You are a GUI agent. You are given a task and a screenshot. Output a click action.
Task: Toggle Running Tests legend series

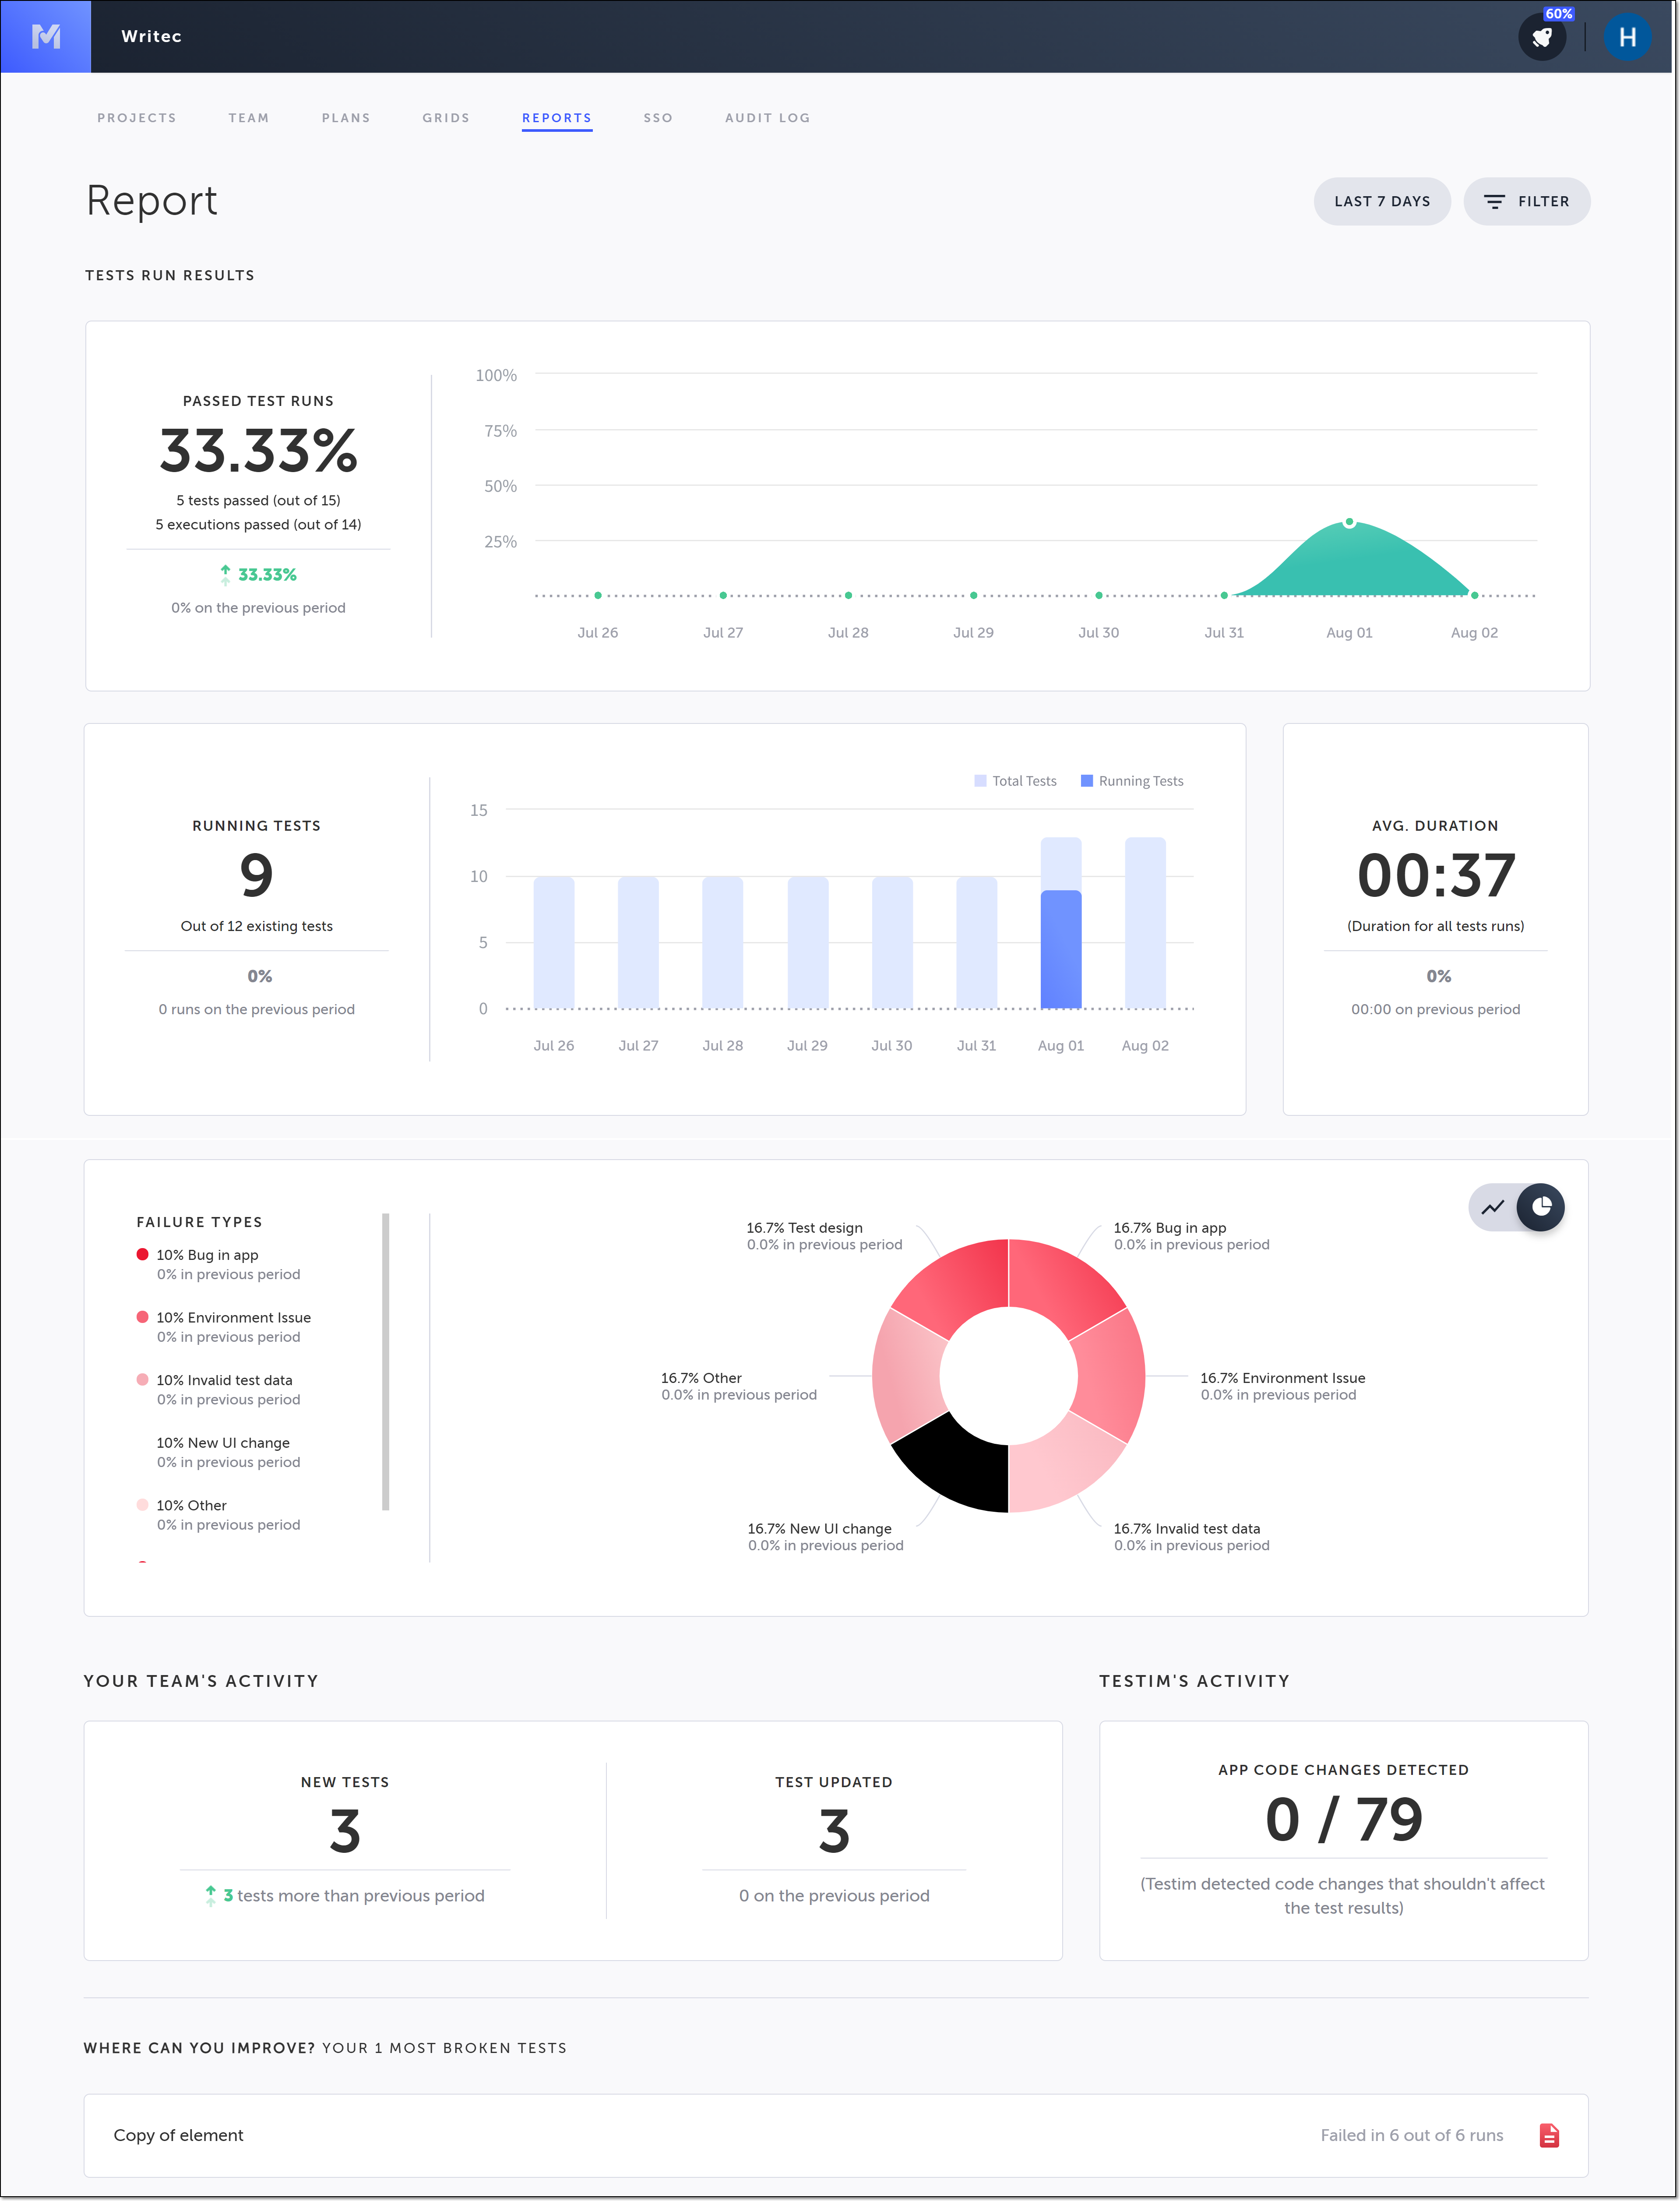pyautogui.click(x=1132, y=781)
